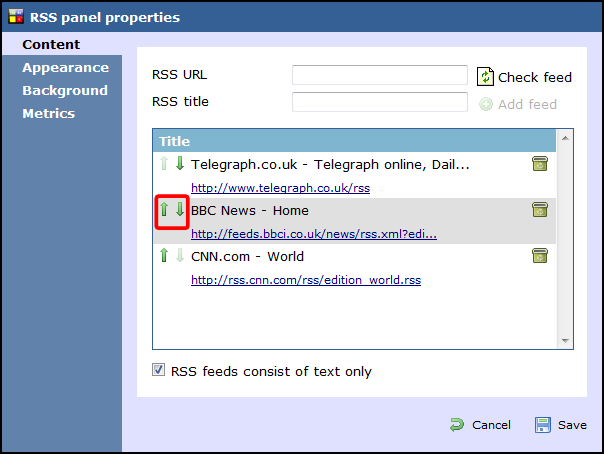This screenshot has width=604, height=454.
Task: Click the Cancel button text
Action: pyautogui.click(x=491, y=425)
